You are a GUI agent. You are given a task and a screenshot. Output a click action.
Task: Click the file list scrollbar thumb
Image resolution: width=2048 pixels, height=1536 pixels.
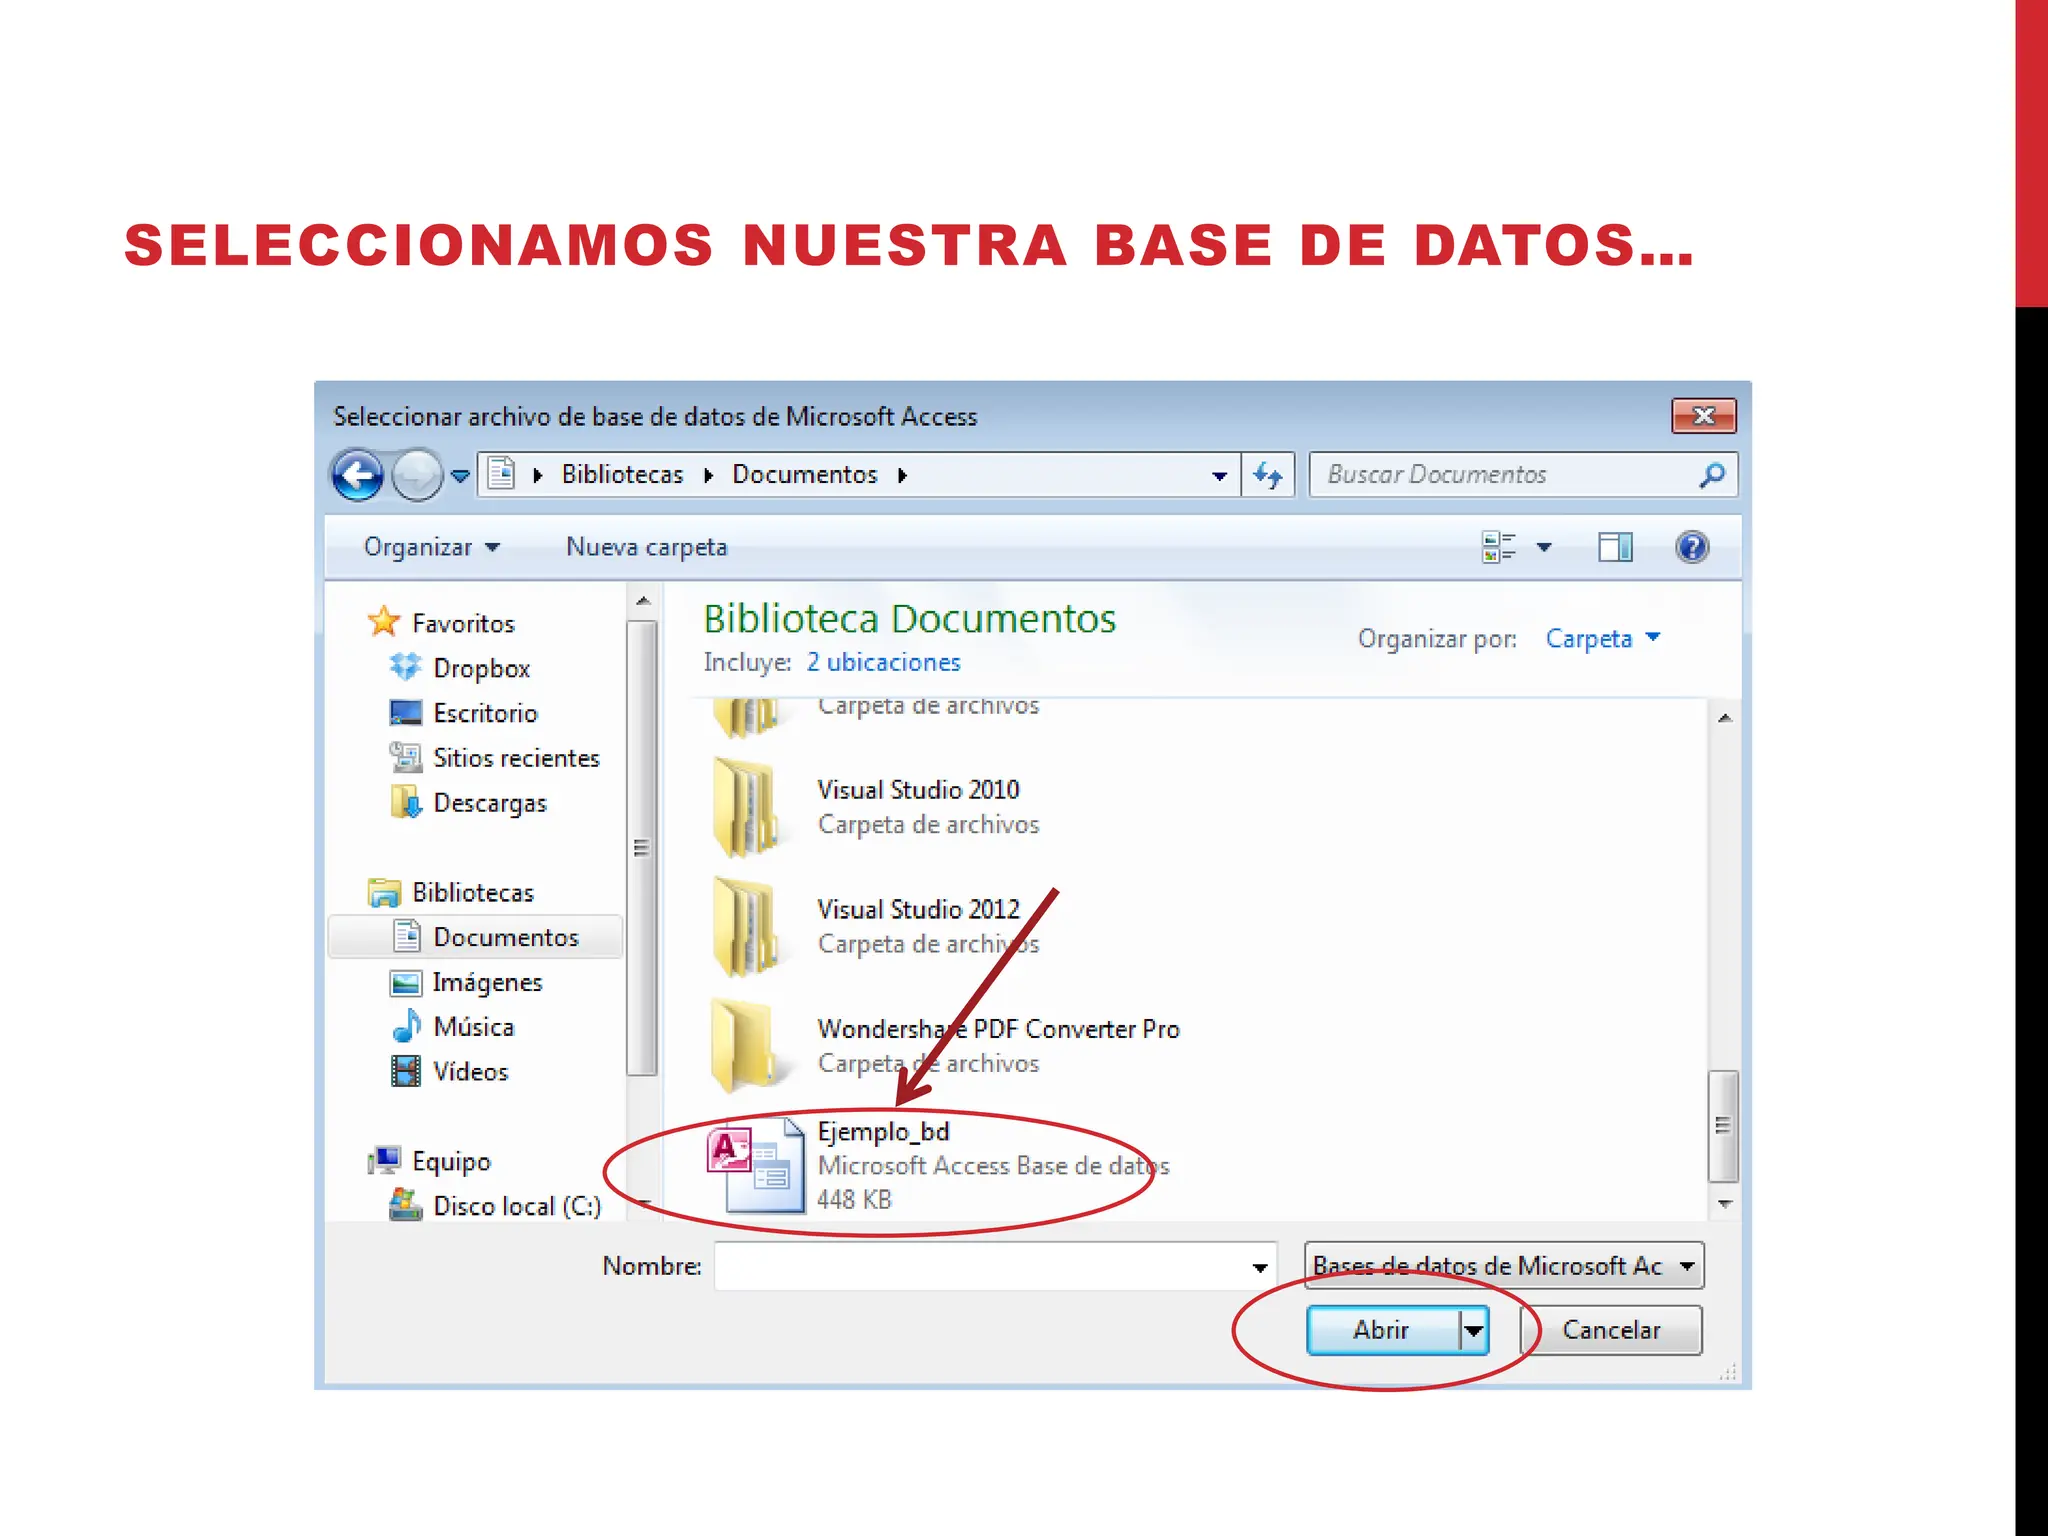click(x=1723, y=1126)
